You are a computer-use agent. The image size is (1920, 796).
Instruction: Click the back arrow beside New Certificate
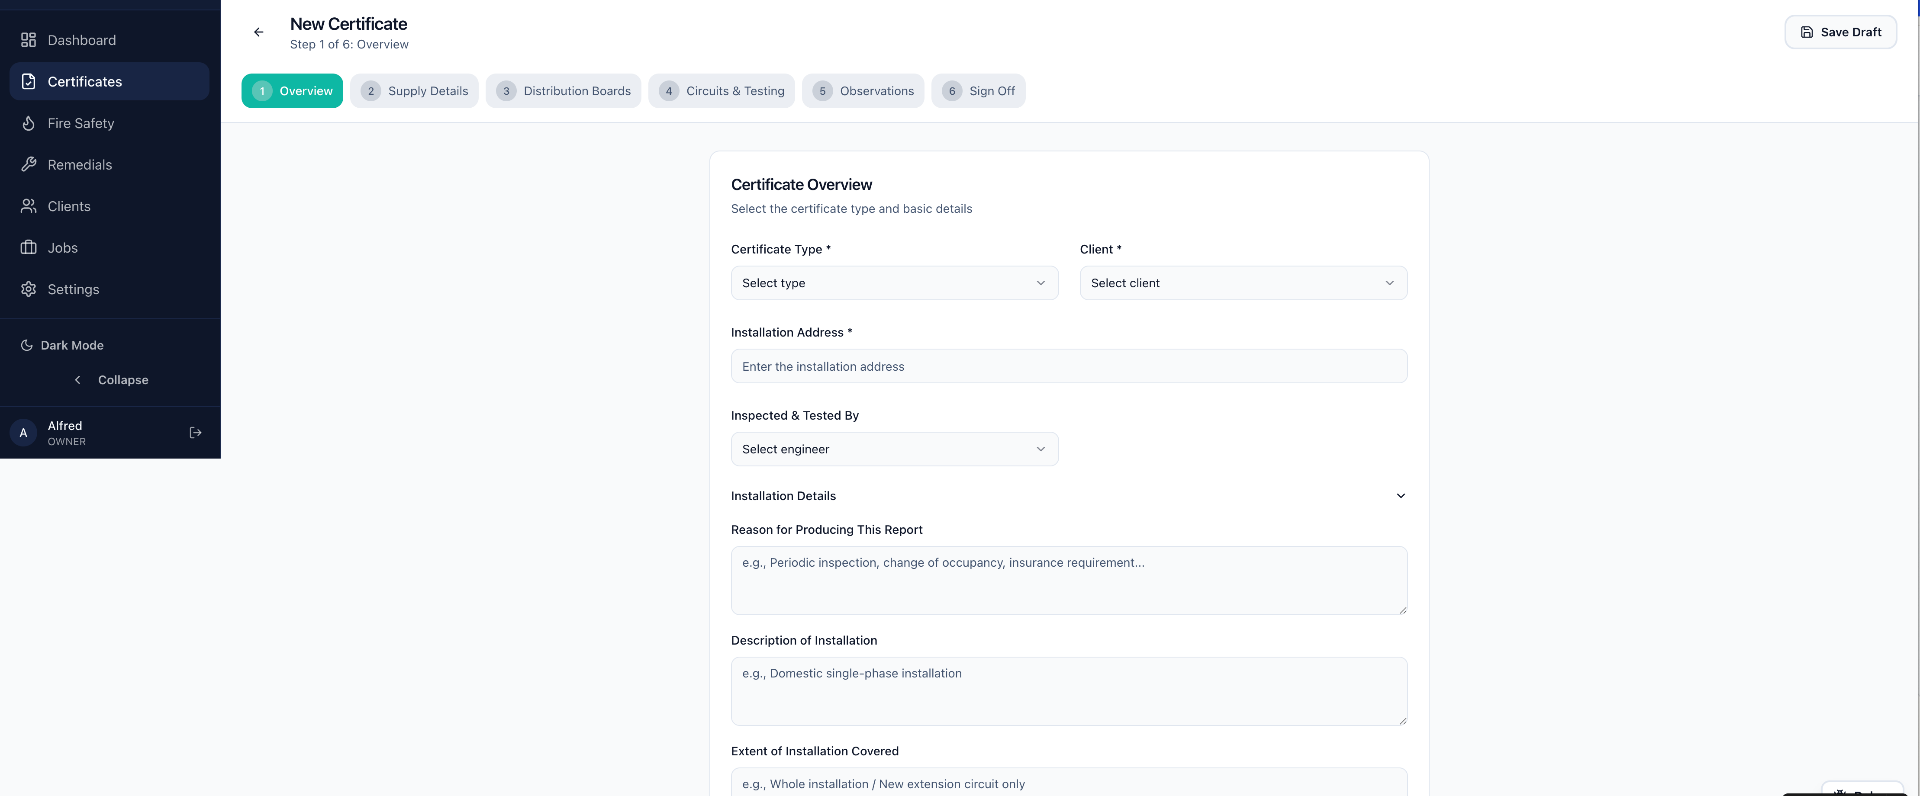259,32
